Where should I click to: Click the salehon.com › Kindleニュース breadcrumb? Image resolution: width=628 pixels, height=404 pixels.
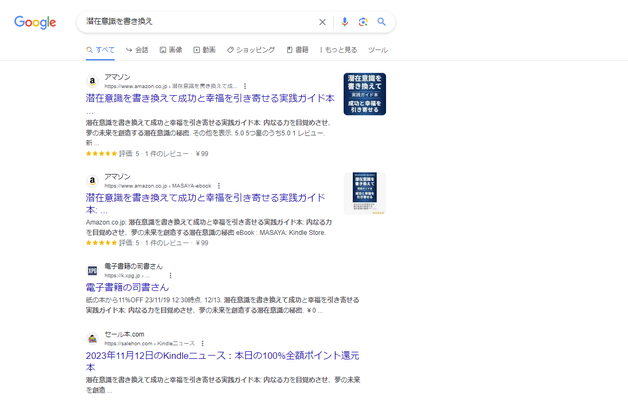[x=149, y=344]
